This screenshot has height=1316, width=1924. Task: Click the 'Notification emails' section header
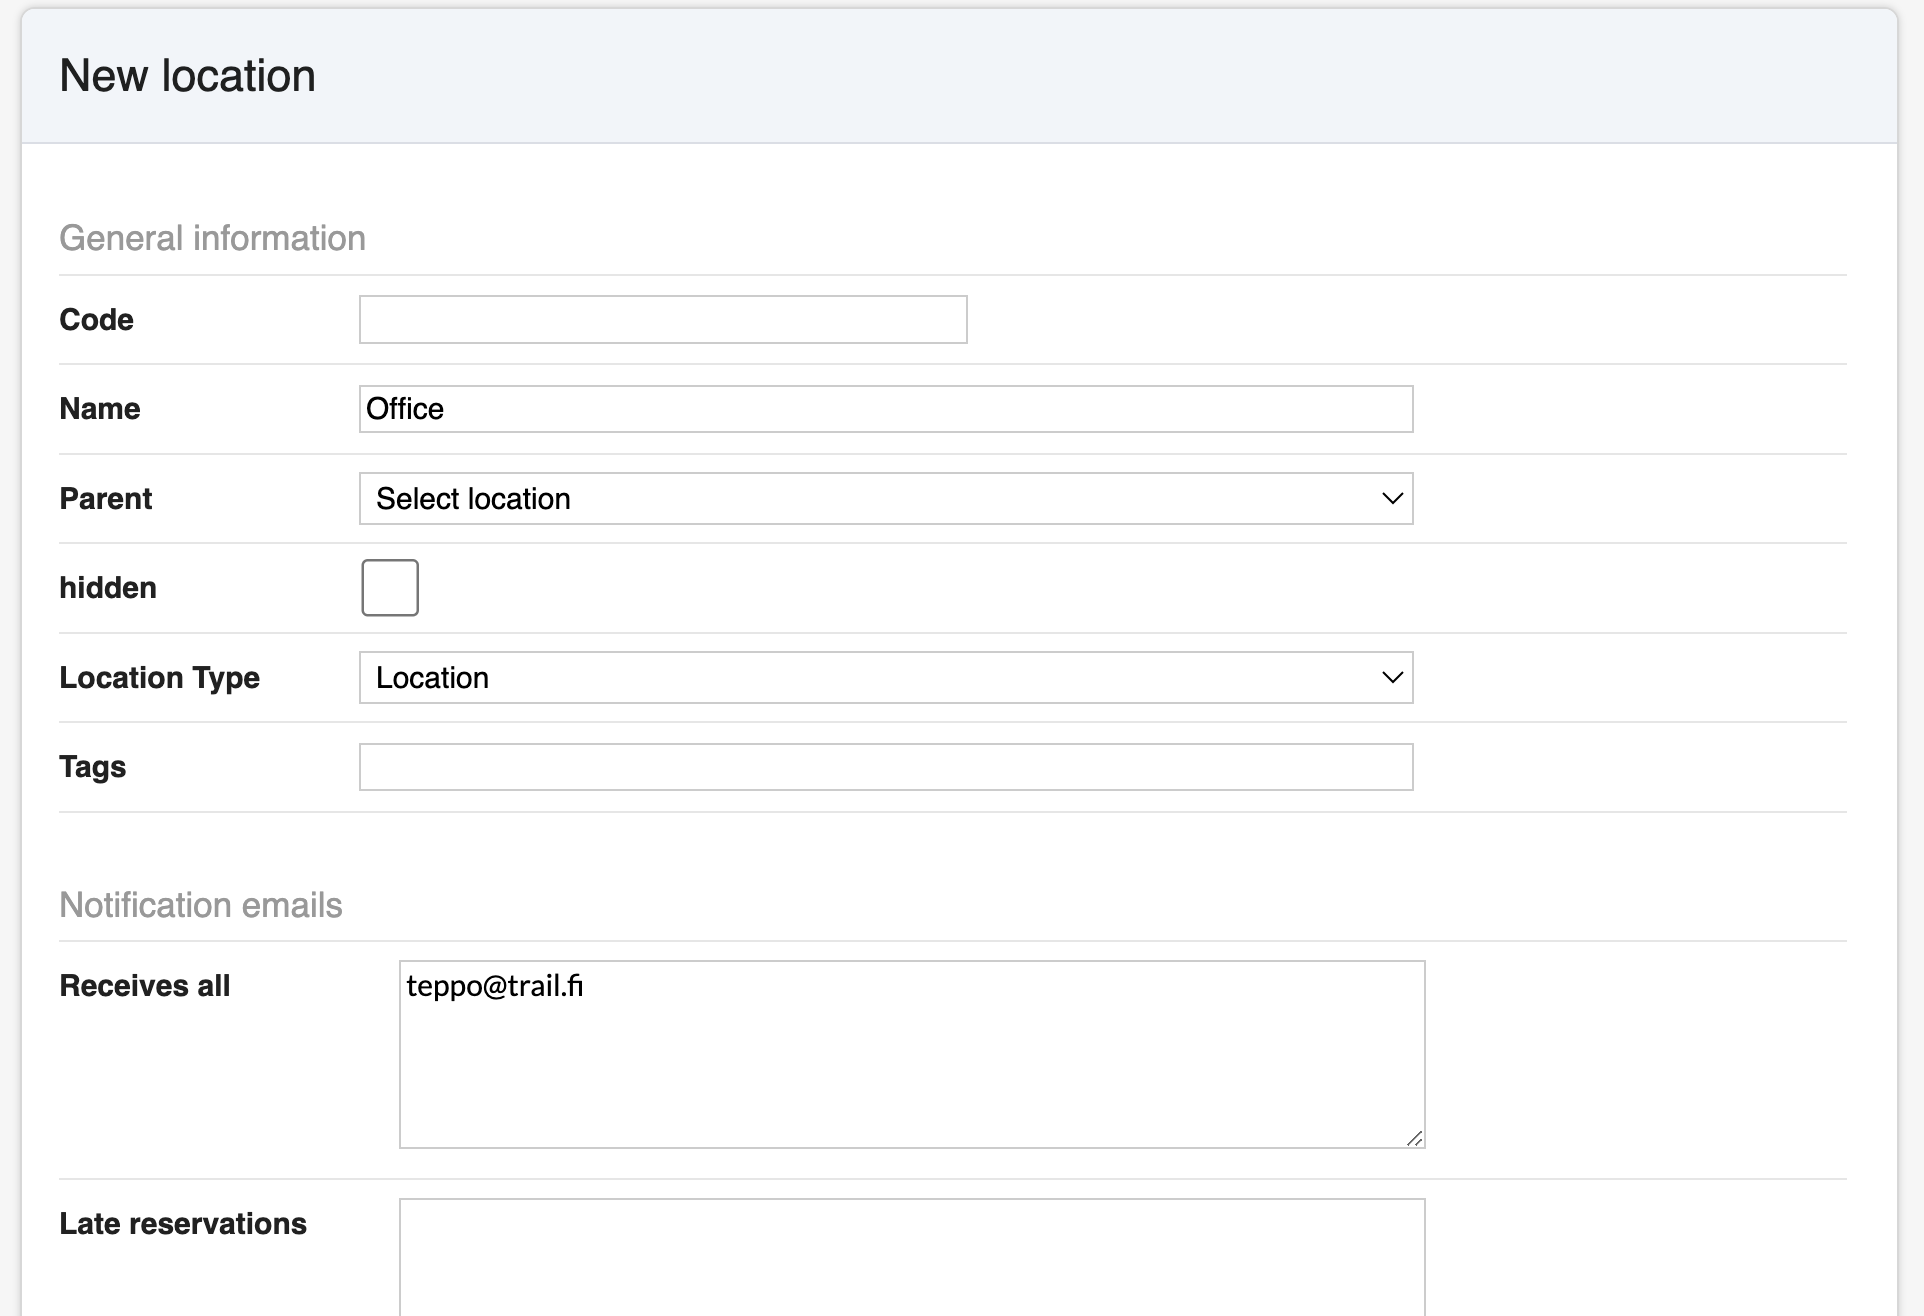click(201, 905)
